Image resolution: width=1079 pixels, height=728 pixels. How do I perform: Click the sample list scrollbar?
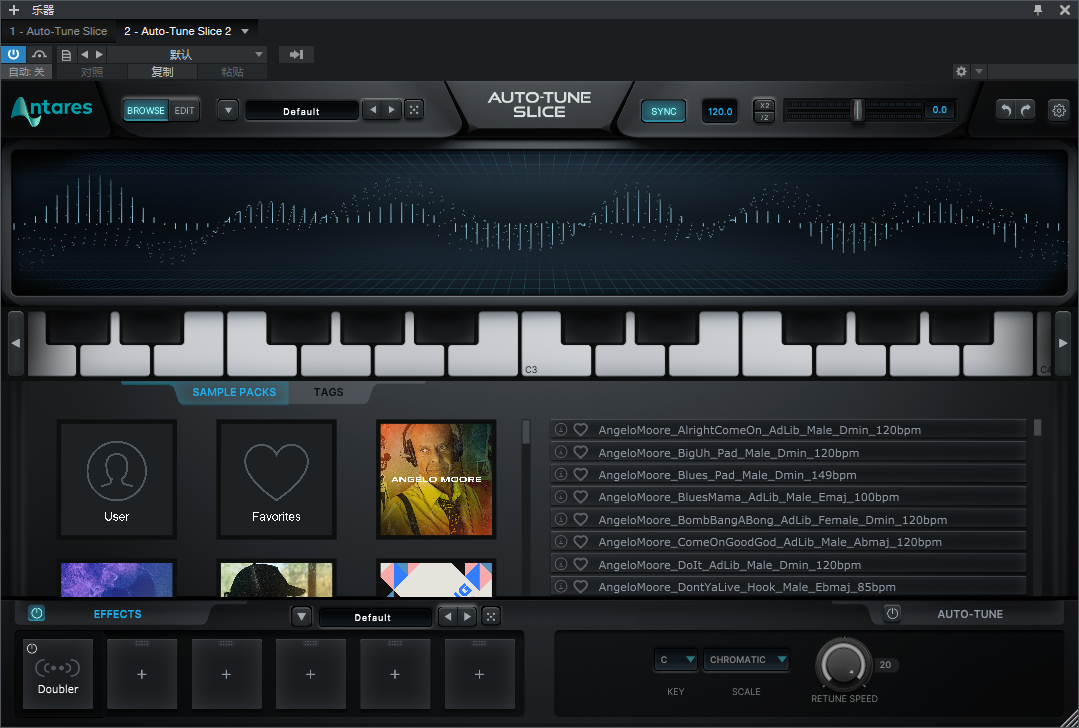click(x=1037, y=427)
